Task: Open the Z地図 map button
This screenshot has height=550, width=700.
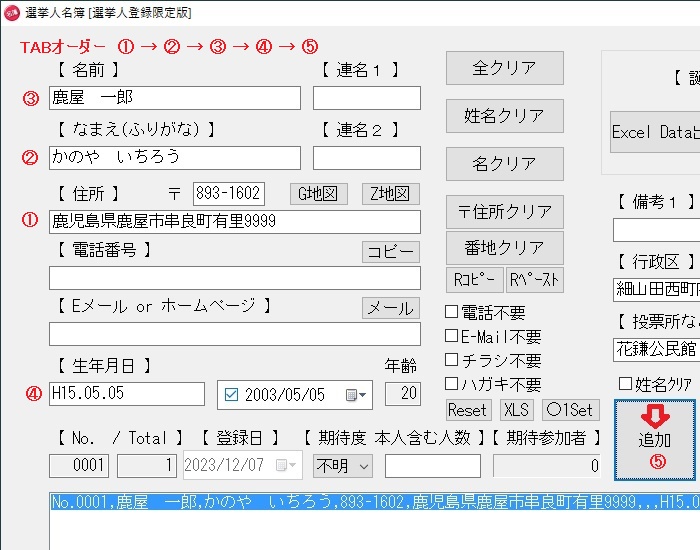Action: tap(390, 194)
